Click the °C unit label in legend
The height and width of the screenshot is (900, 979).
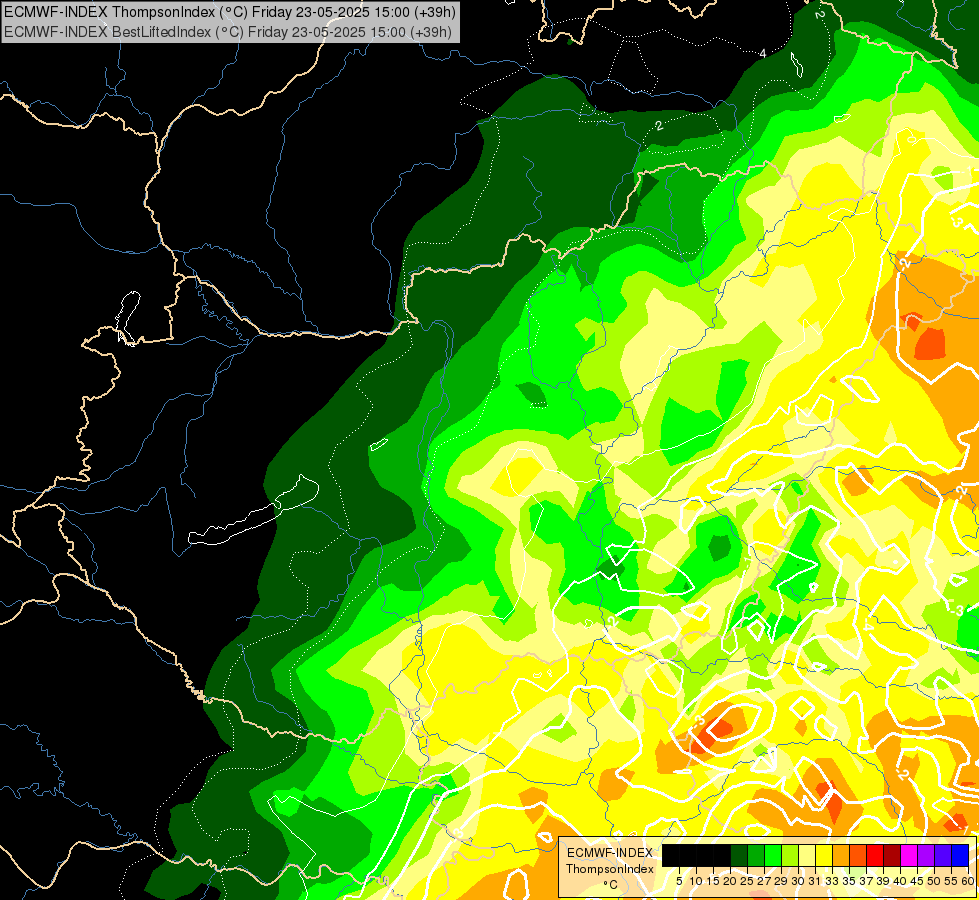610,885
